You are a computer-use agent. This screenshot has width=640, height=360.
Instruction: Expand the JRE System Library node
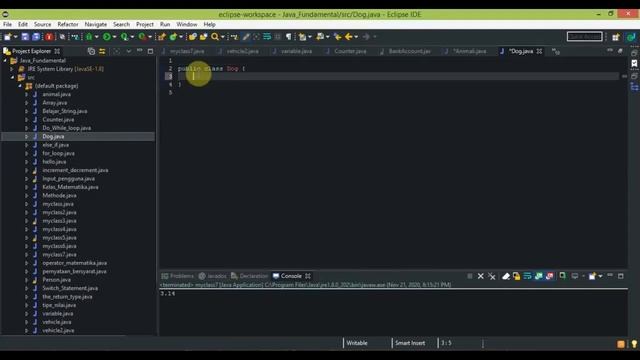12,69
